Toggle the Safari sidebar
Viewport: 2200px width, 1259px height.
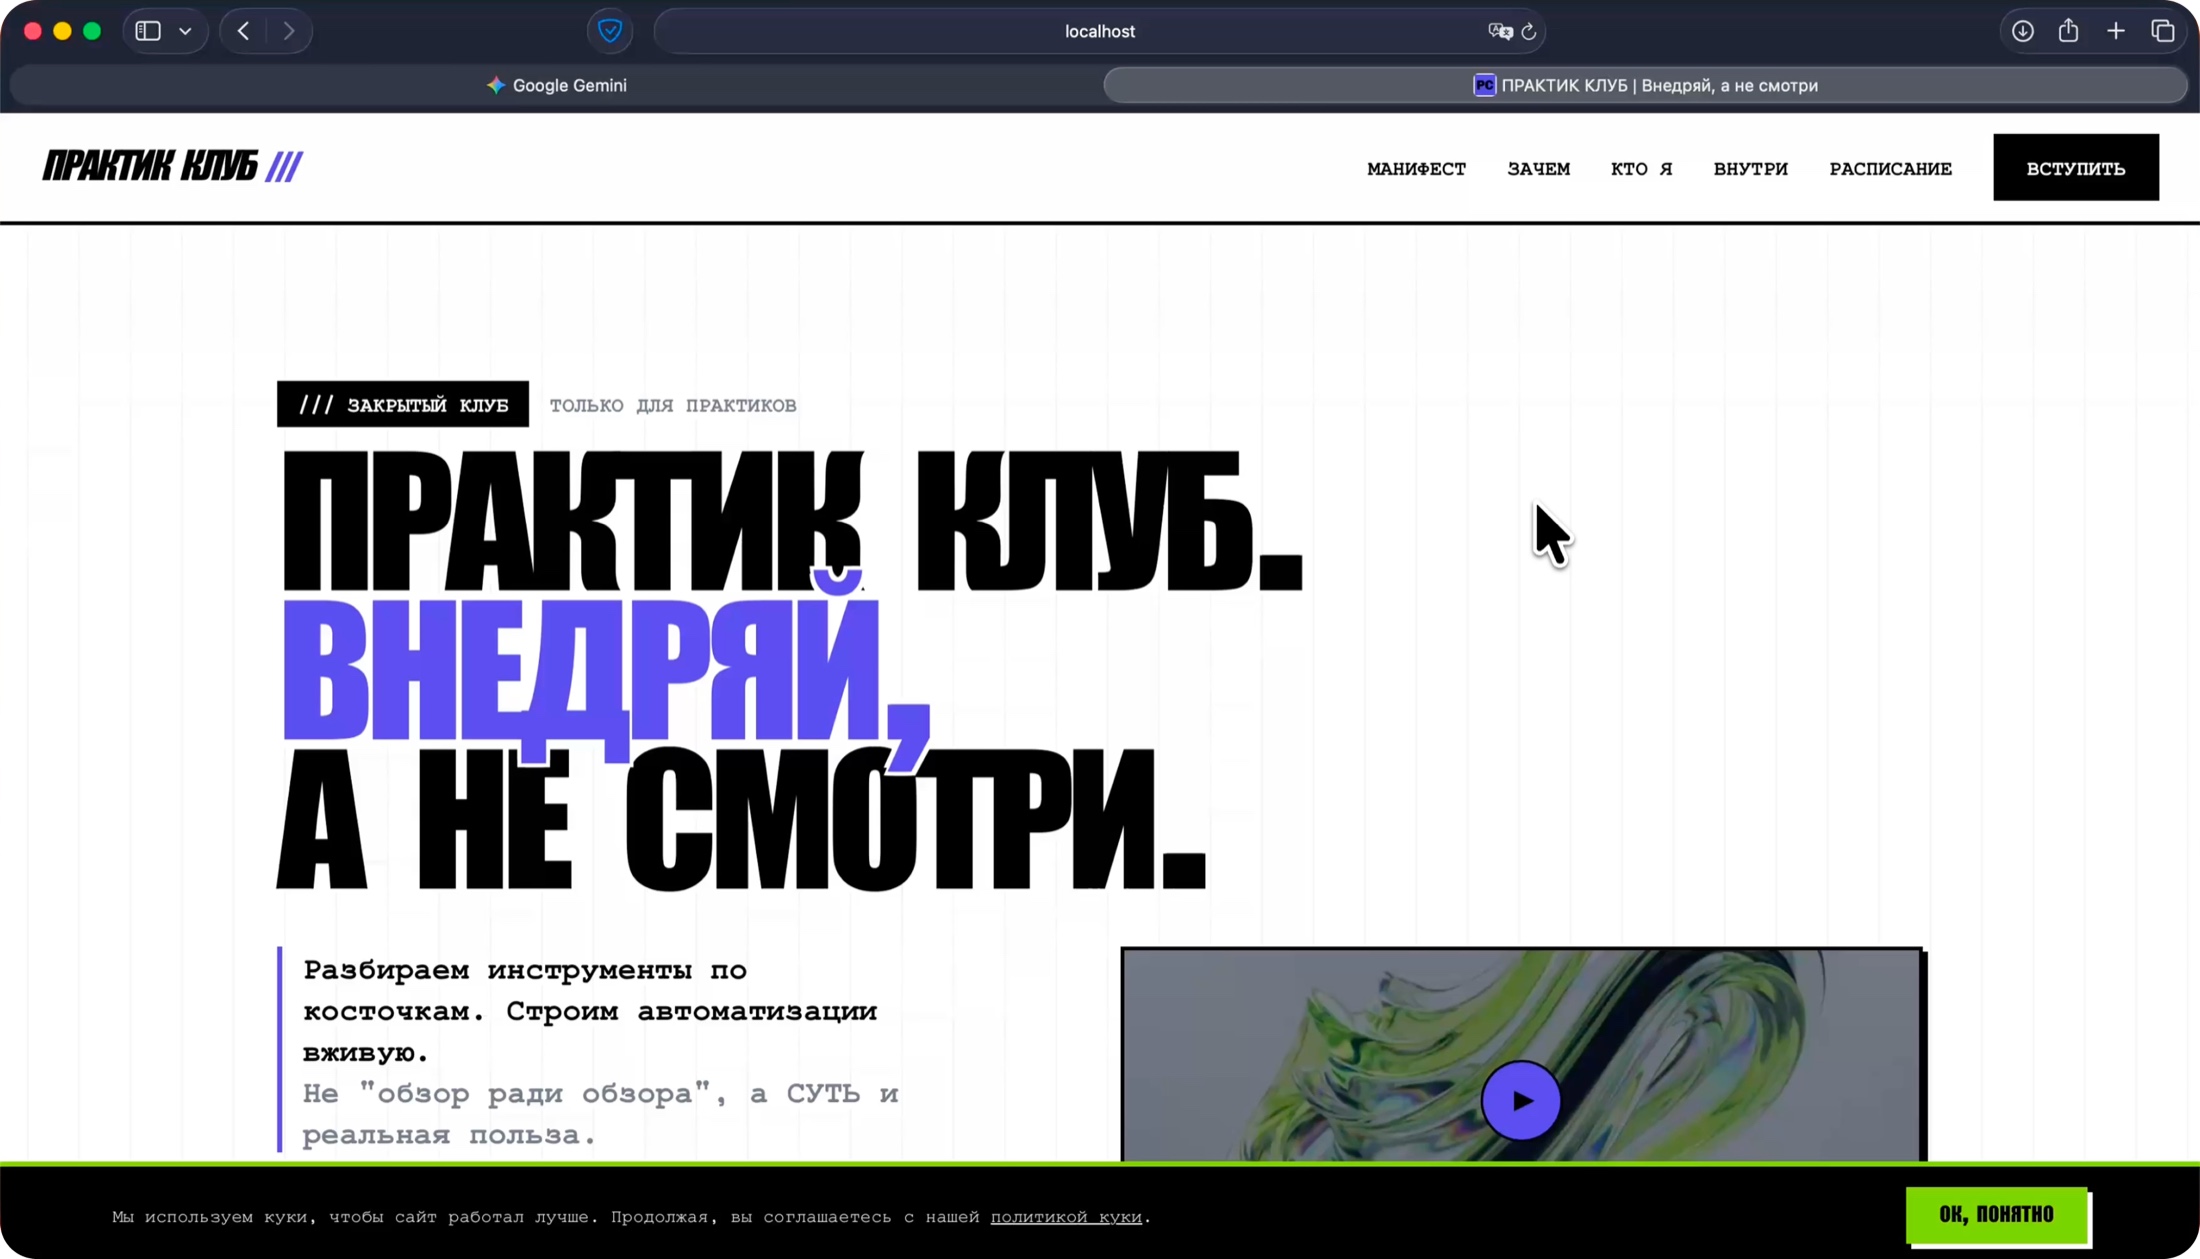coord(148,30)
